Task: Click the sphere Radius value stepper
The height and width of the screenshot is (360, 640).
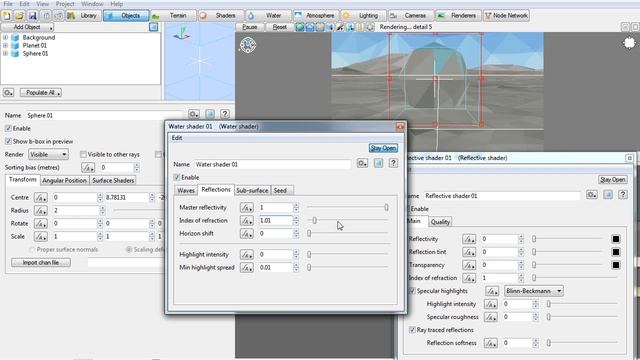Action: point(102,211)
